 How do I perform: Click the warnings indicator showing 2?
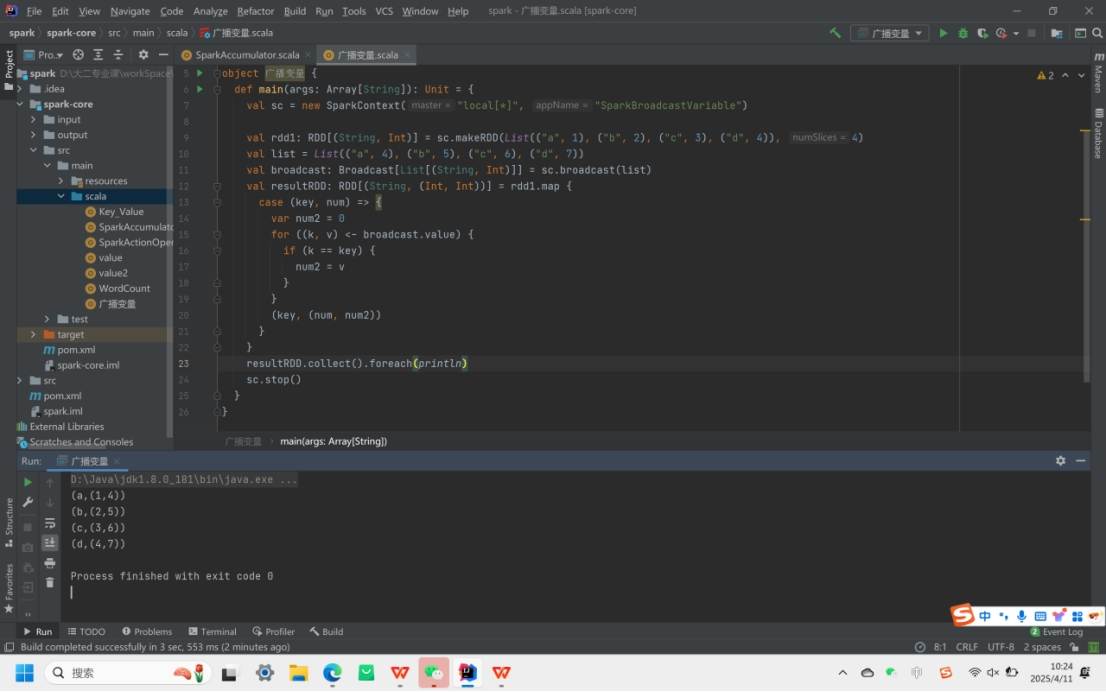[1045, 75]
